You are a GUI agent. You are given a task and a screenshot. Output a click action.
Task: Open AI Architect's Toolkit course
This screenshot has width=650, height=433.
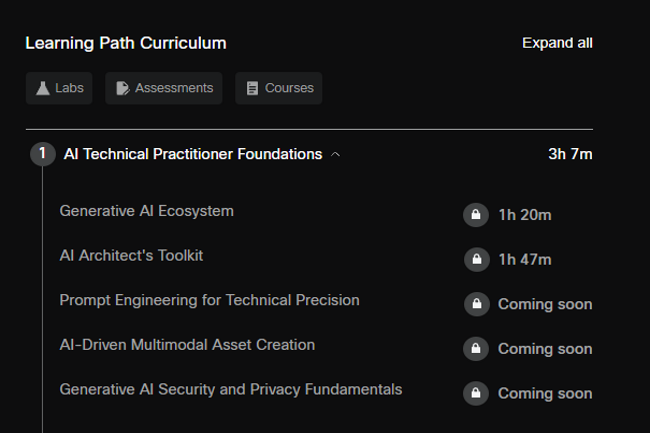tap(131, 255)
